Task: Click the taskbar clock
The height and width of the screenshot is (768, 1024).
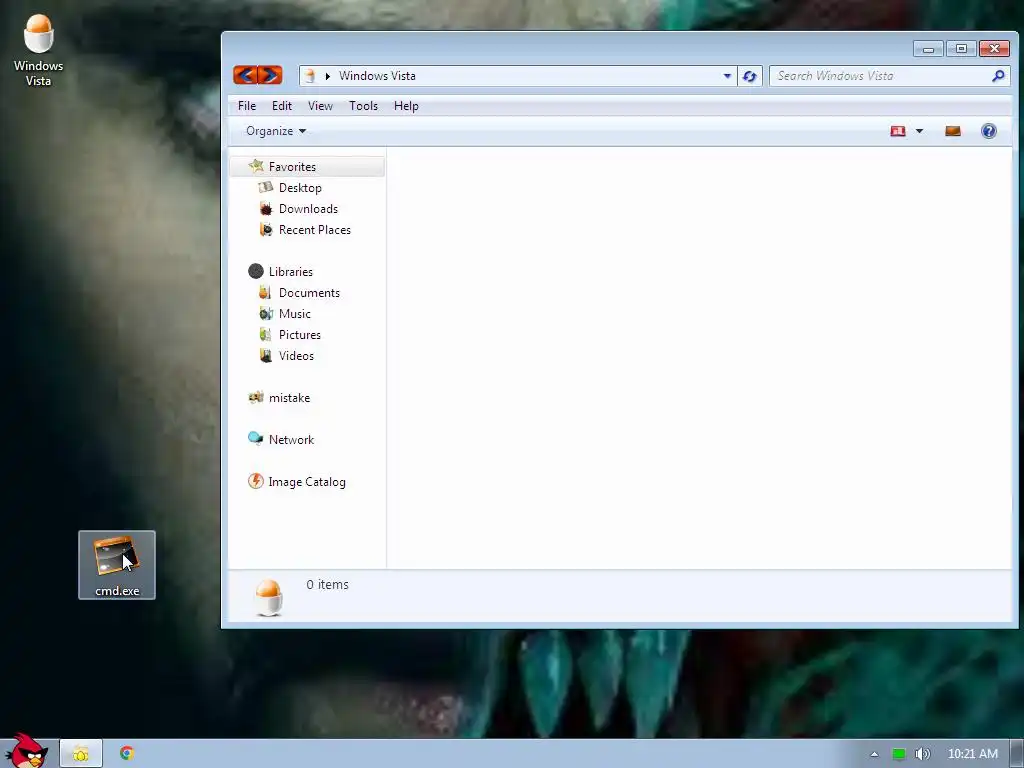Action: point(972,754)
